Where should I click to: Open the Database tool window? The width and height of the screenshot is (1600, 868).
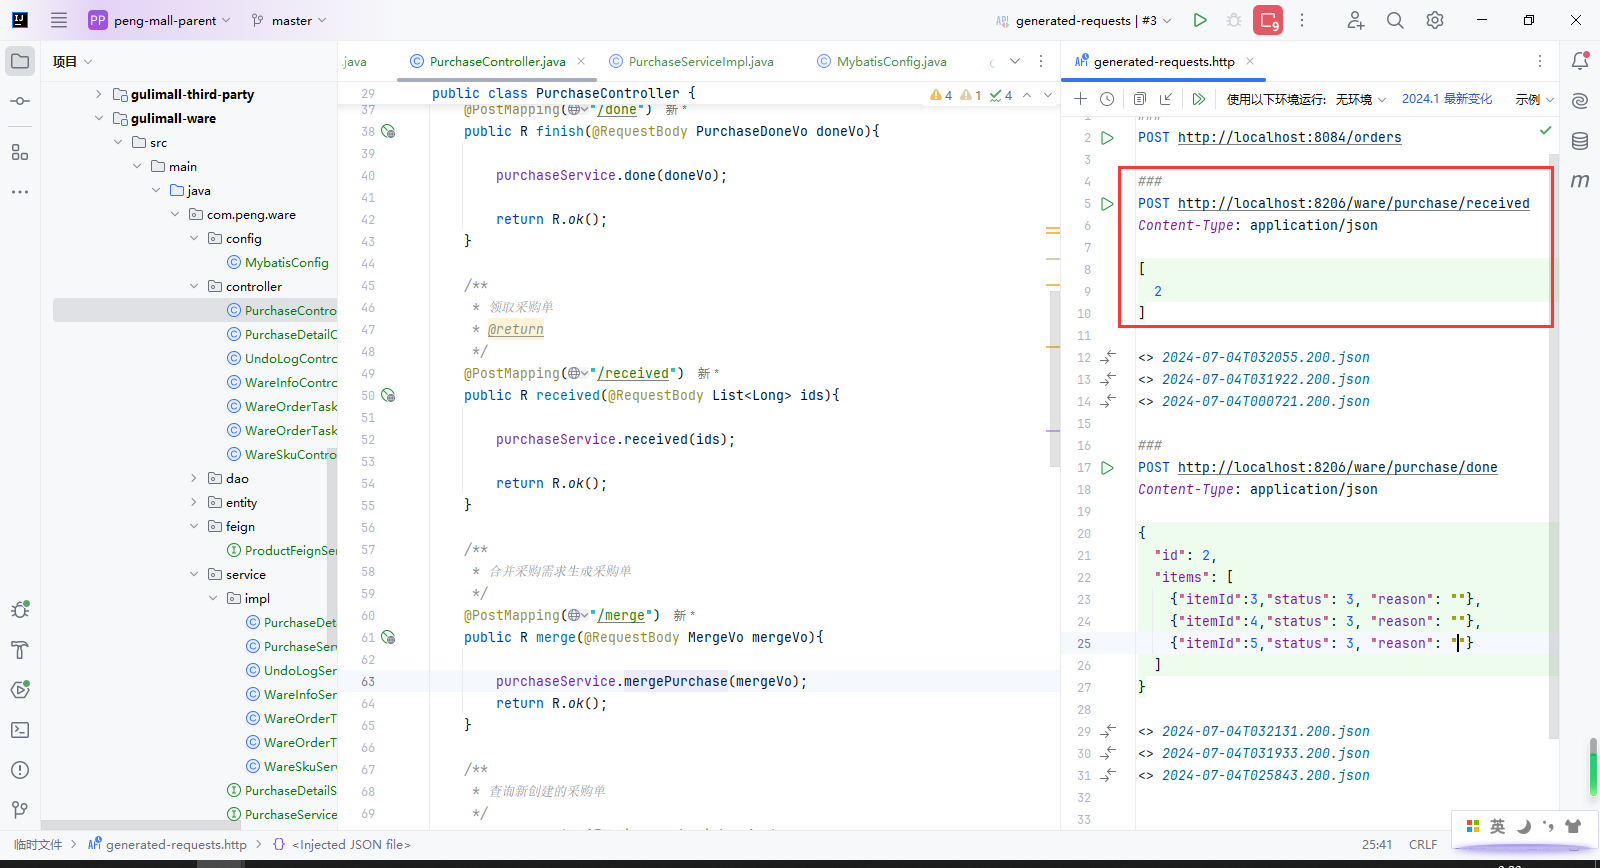[1580, 141]
